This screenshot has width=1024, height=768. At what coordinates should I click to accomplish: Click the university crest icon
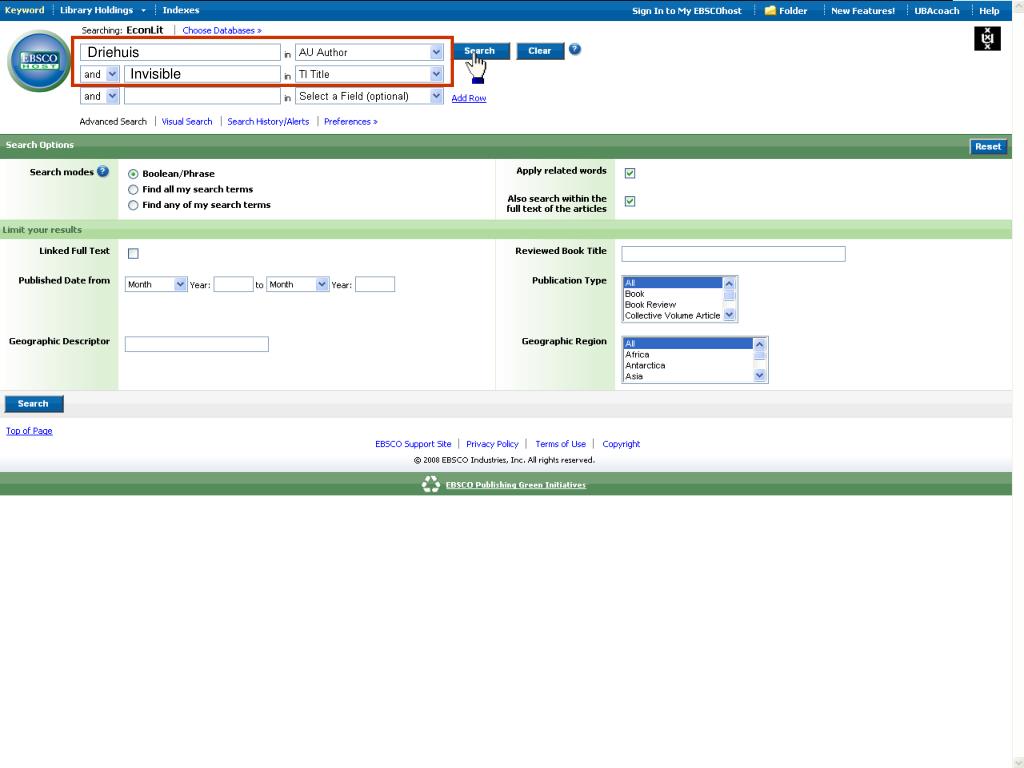987,39
